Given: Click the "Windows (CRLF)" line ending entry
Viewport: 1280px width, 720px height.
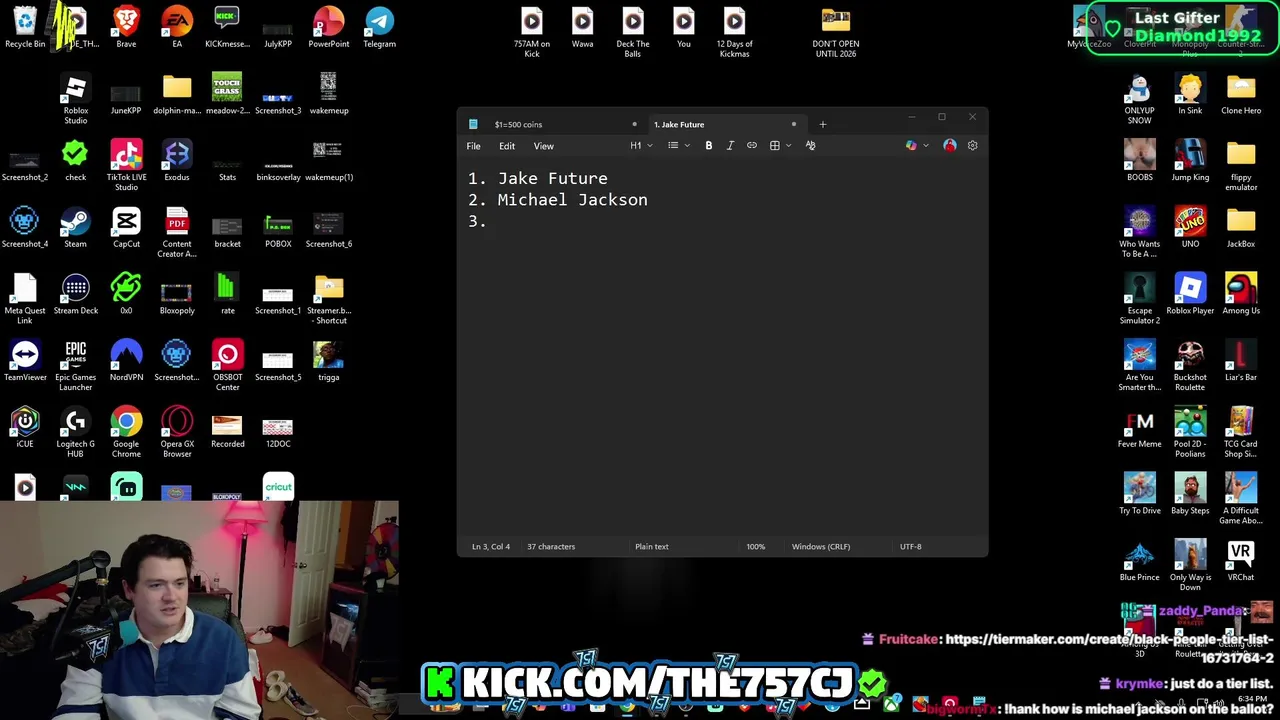Looking at the screenshot, I should [x=821, y=547].
